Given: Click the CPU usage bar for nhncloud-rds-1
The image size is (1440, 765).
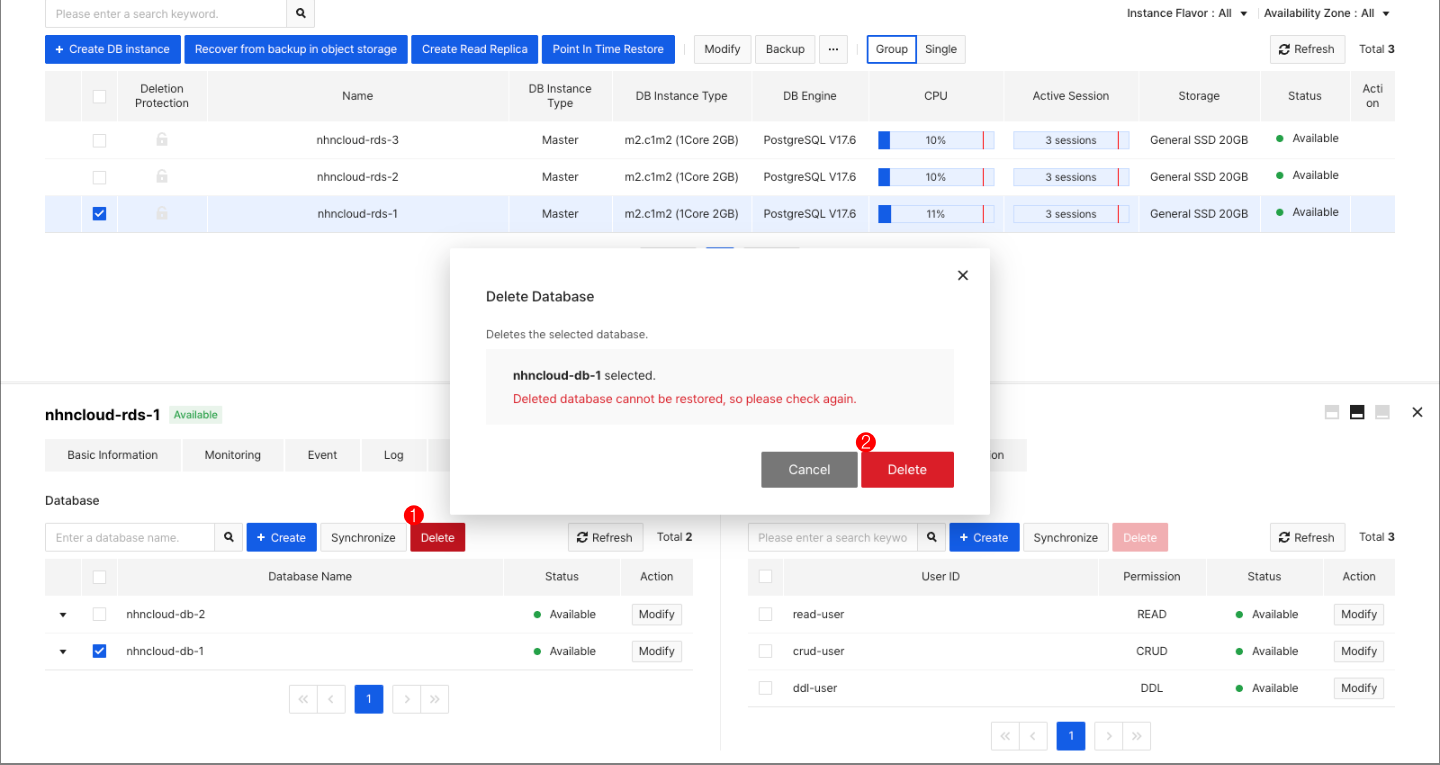Looking at the screenshot, I should tap(934, 213).
